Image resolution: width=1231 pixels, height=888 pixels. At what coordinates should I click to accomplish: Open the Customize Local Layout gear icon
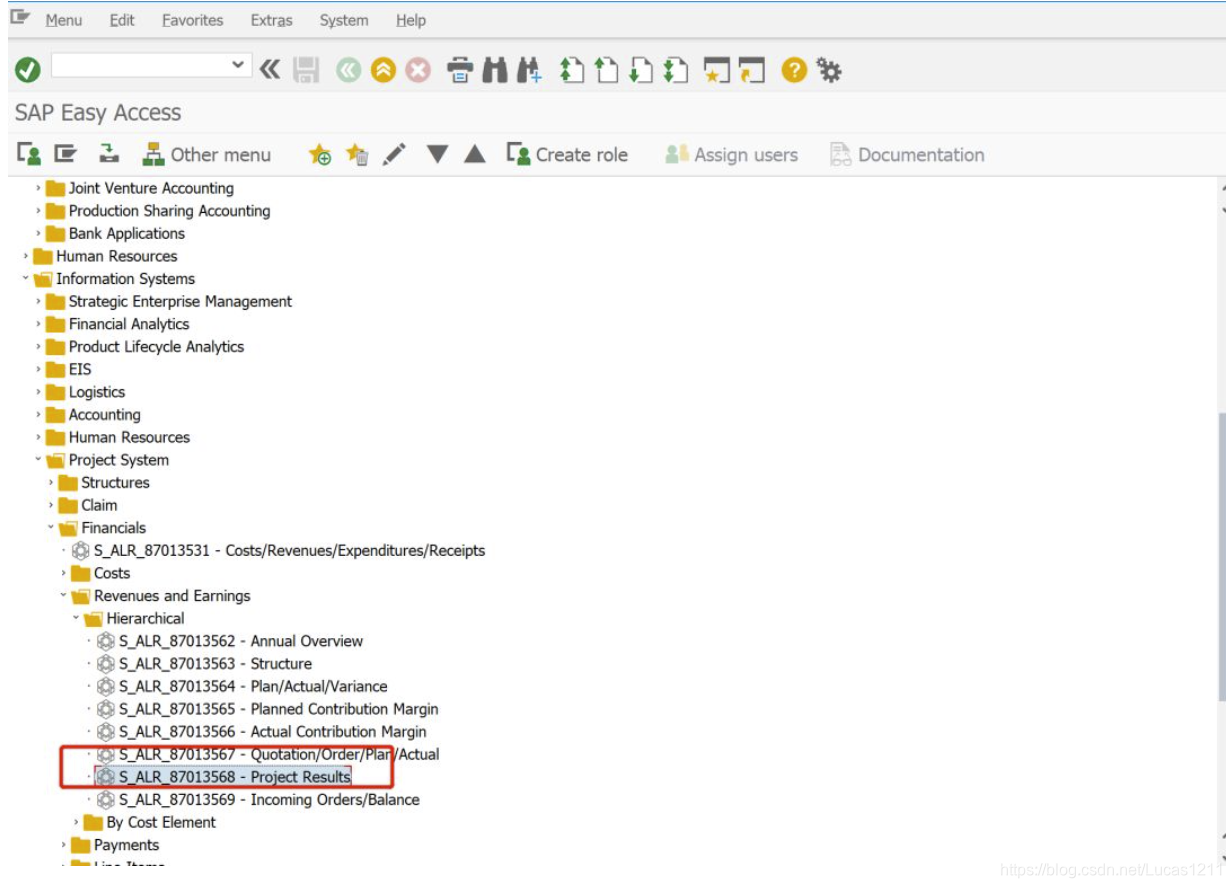829,70
